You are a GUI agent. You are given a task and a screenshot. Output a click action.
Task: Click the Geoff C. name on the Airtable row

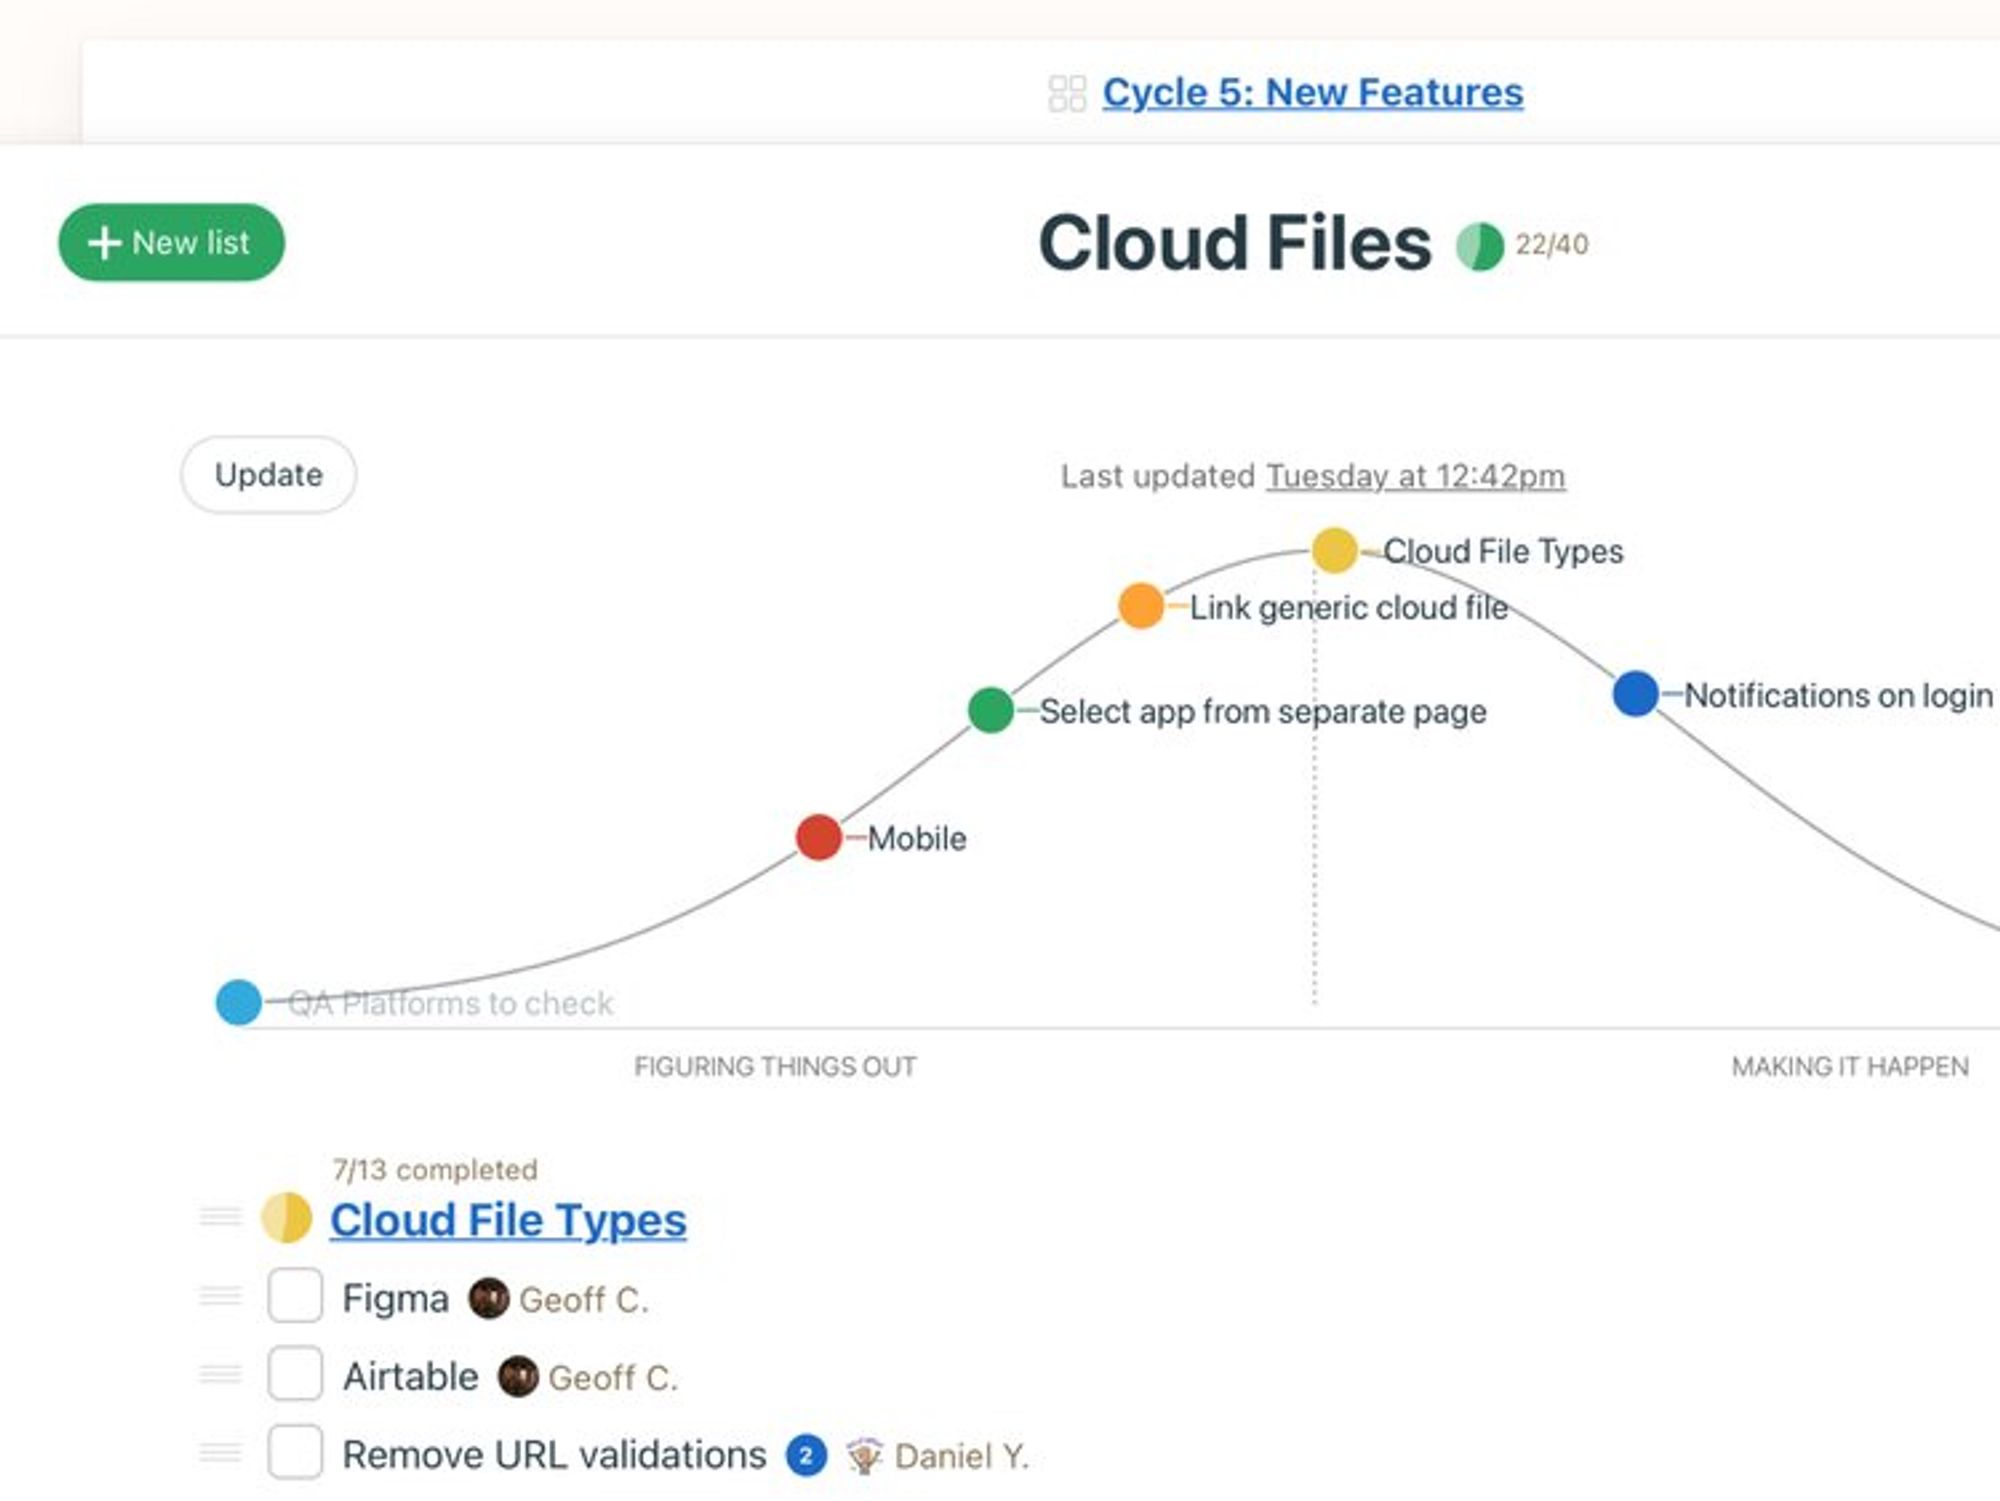coord(613,1378)
